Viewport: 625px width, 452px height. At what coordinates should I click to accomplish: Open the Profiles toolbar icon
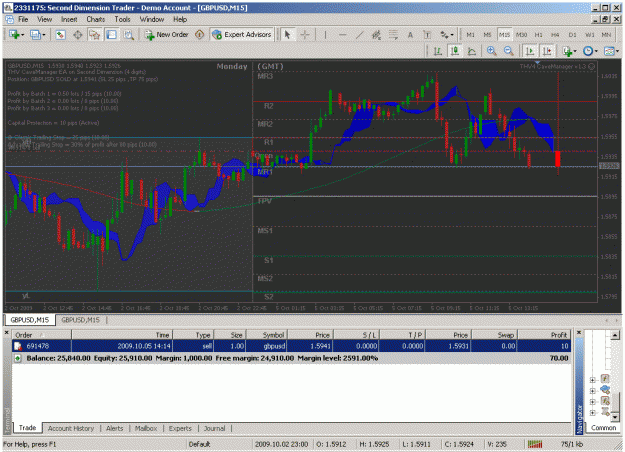[37, 35]
